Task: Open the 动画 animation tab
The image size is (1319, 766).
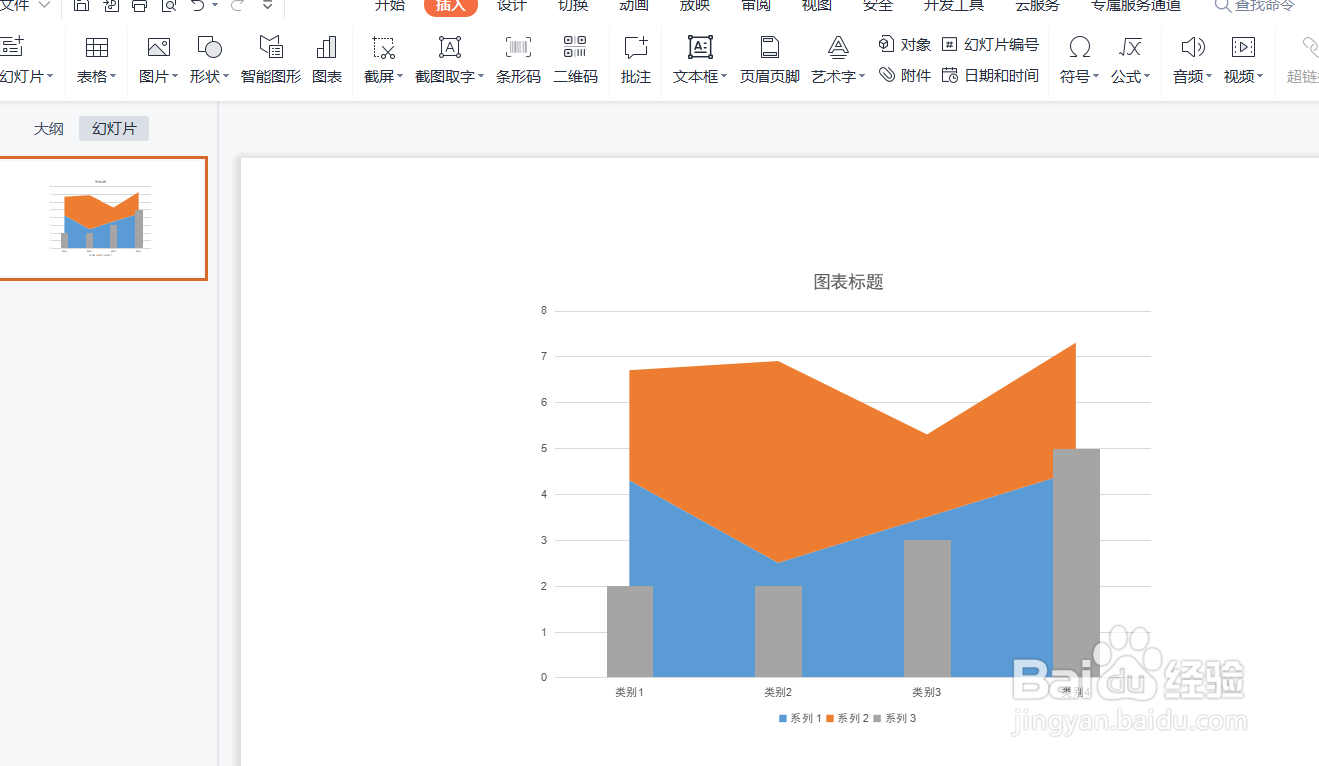Action: 634,5
